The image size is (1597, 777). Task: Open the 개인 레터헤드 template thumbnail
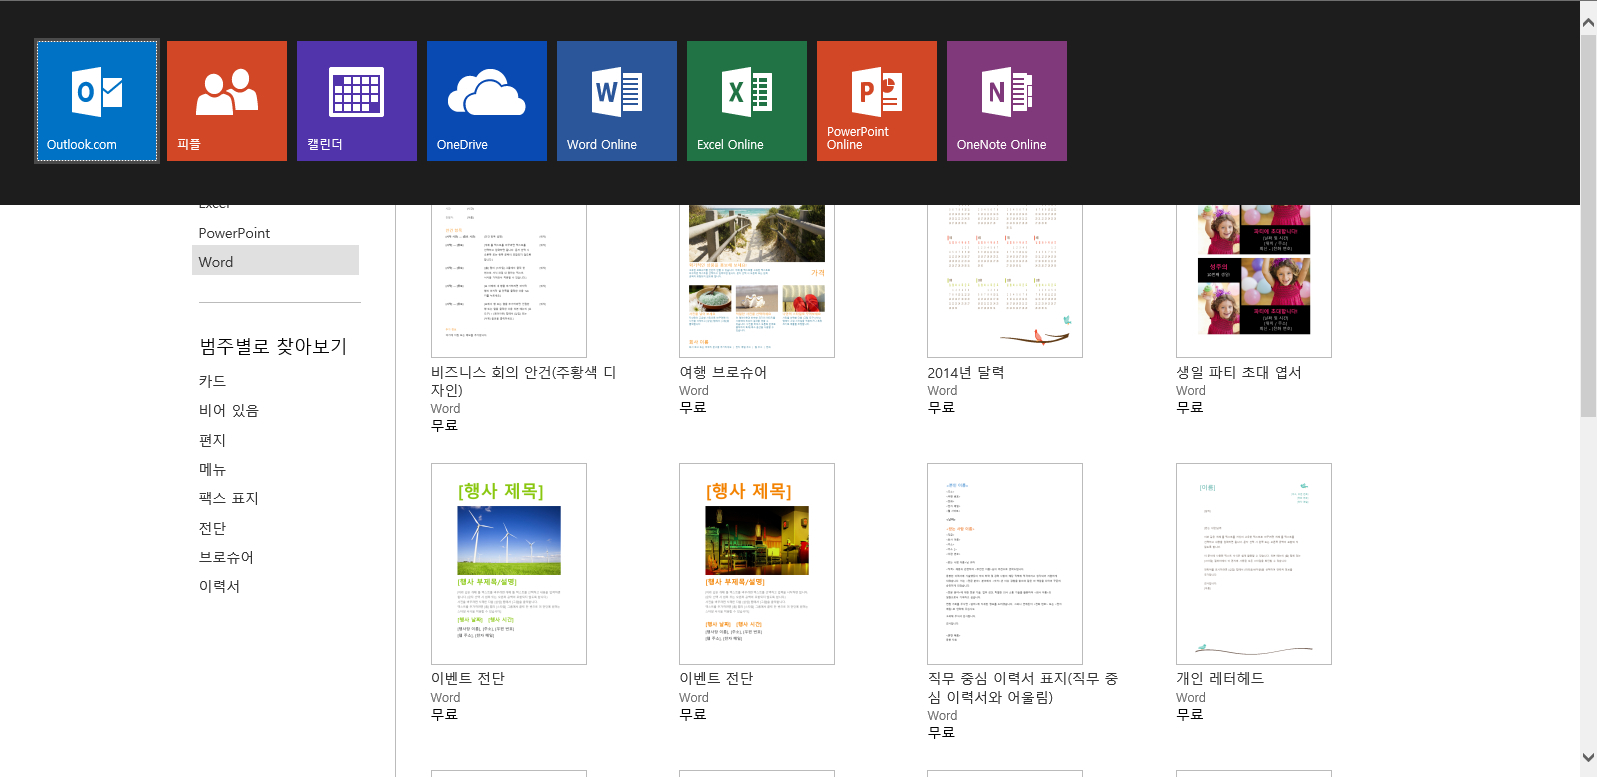pyautogui.click(x=1254, y=564)
